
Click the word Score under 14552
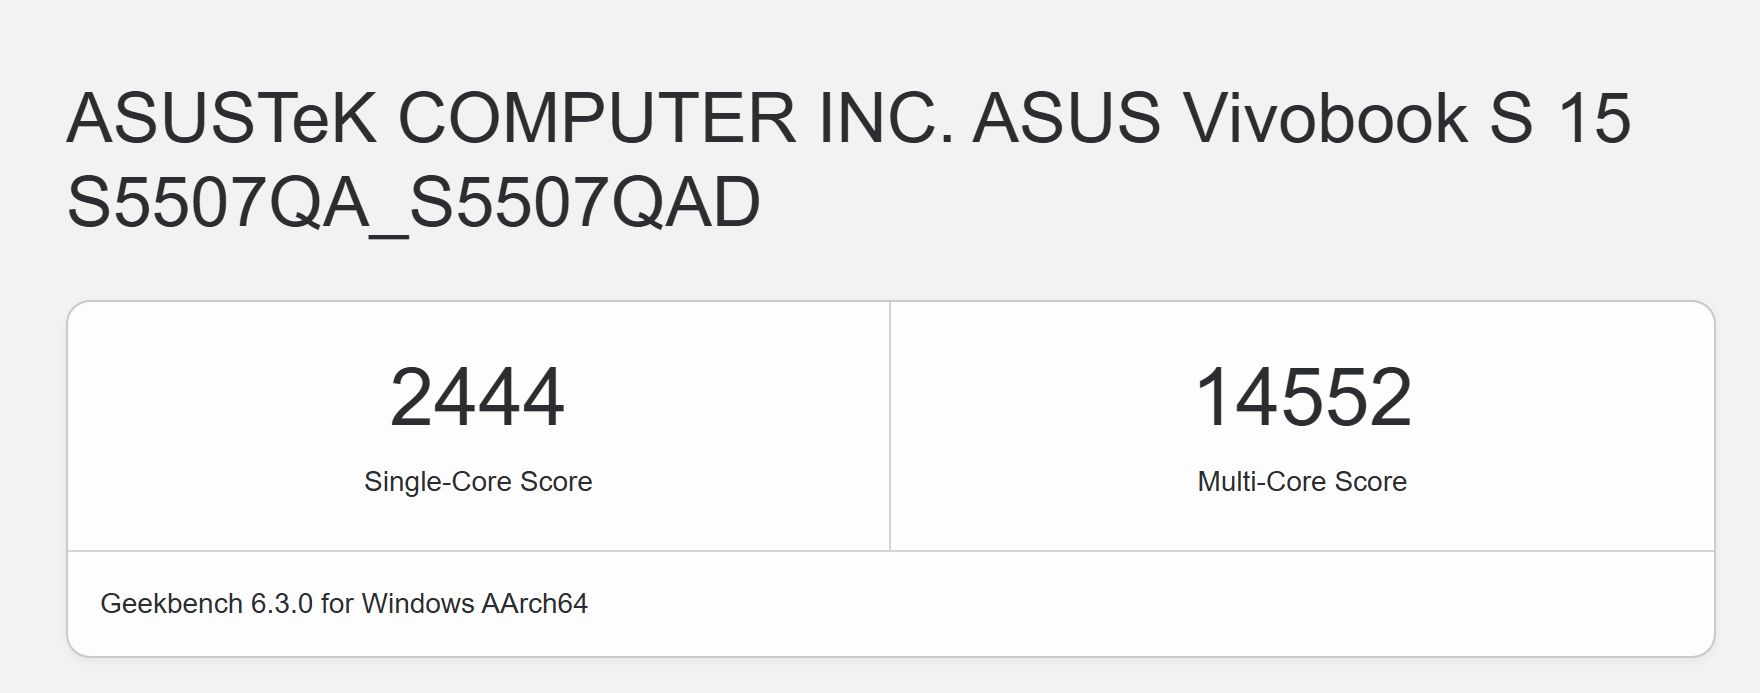click(x=1371, y=482)
